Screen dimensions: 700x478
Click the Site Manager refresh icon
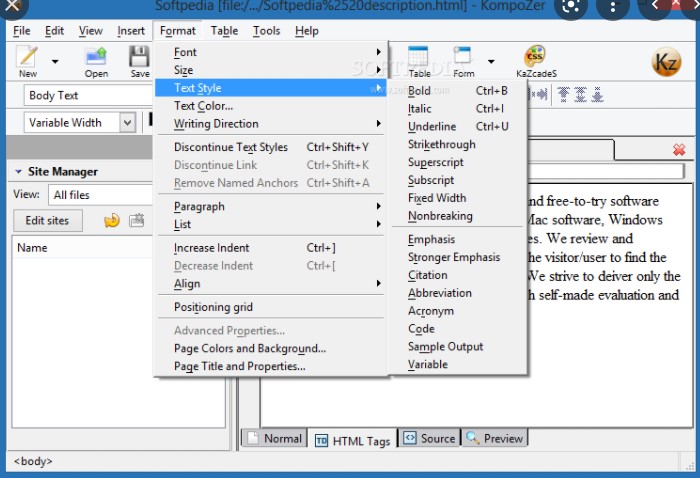(112, 220)
